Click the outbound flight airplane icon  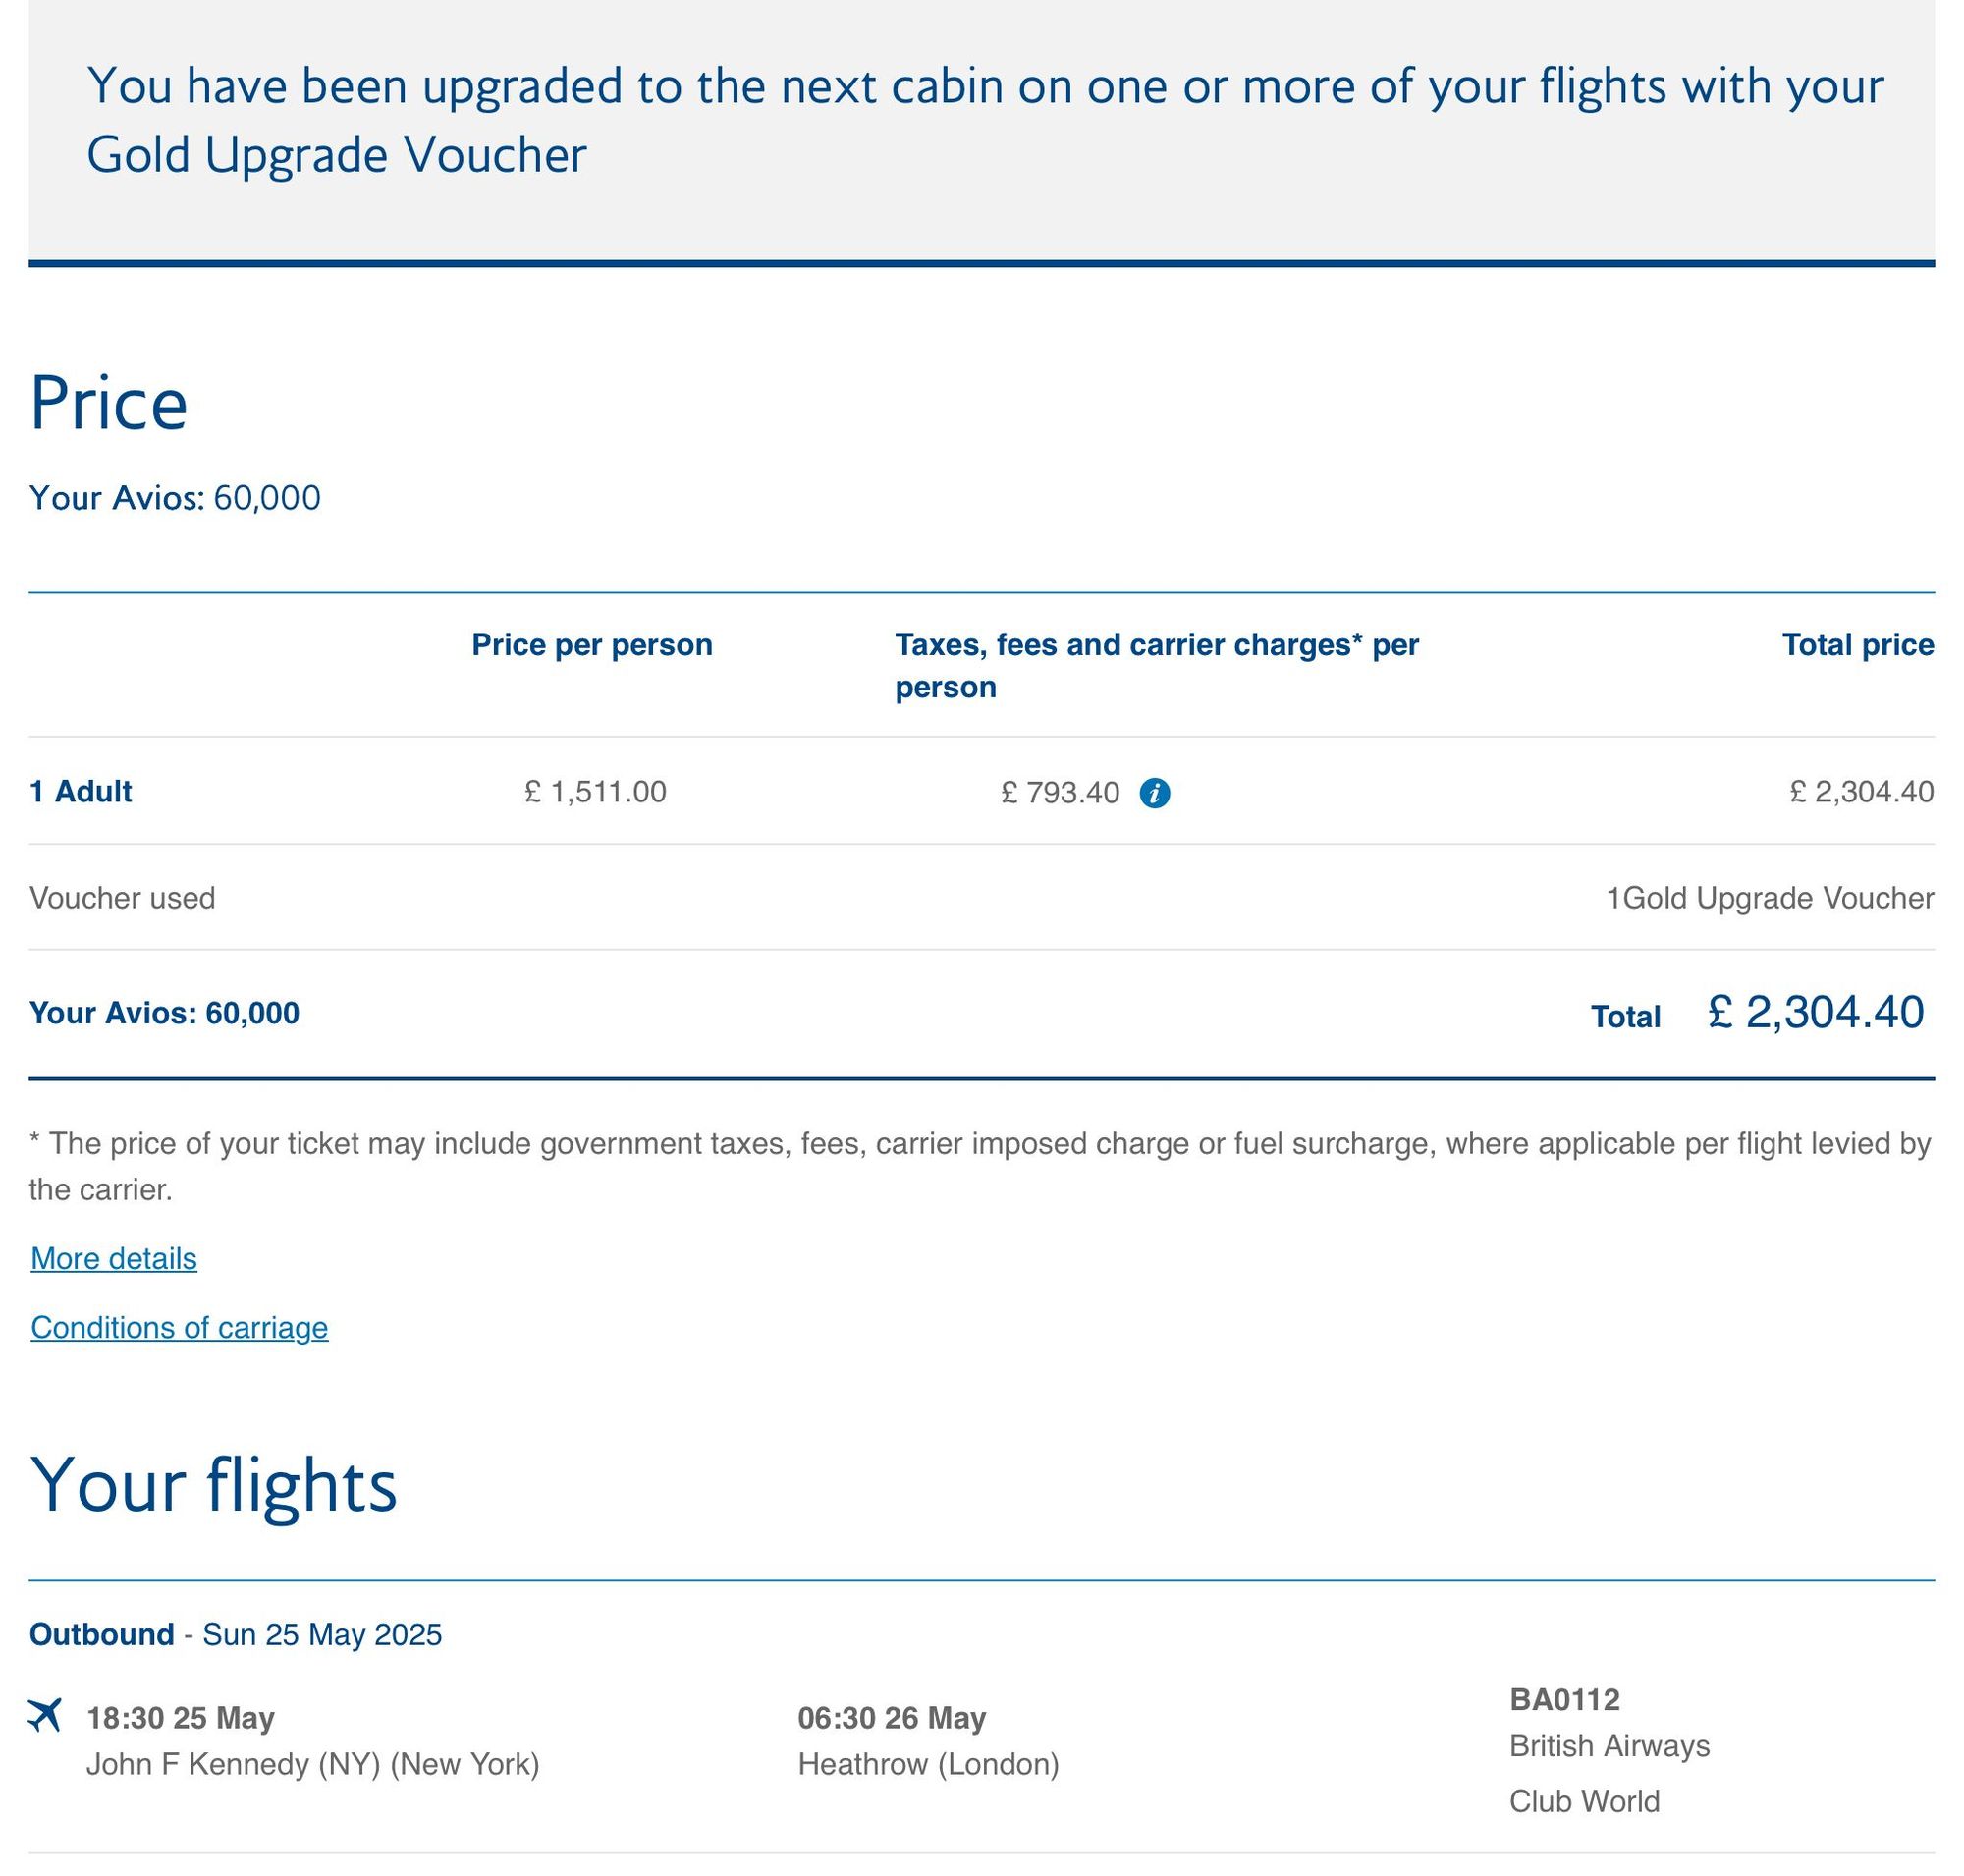coord(45,1715)
